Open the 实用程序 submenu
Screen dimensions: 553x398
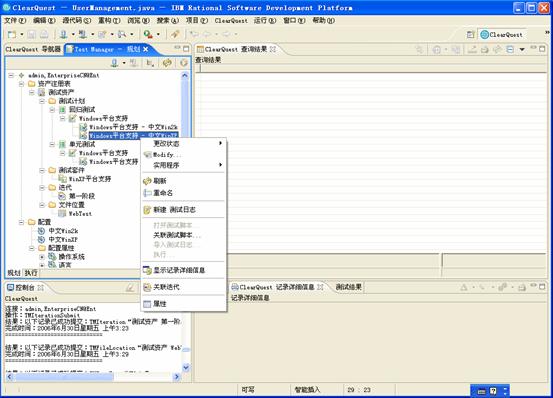tap(183, 165)
